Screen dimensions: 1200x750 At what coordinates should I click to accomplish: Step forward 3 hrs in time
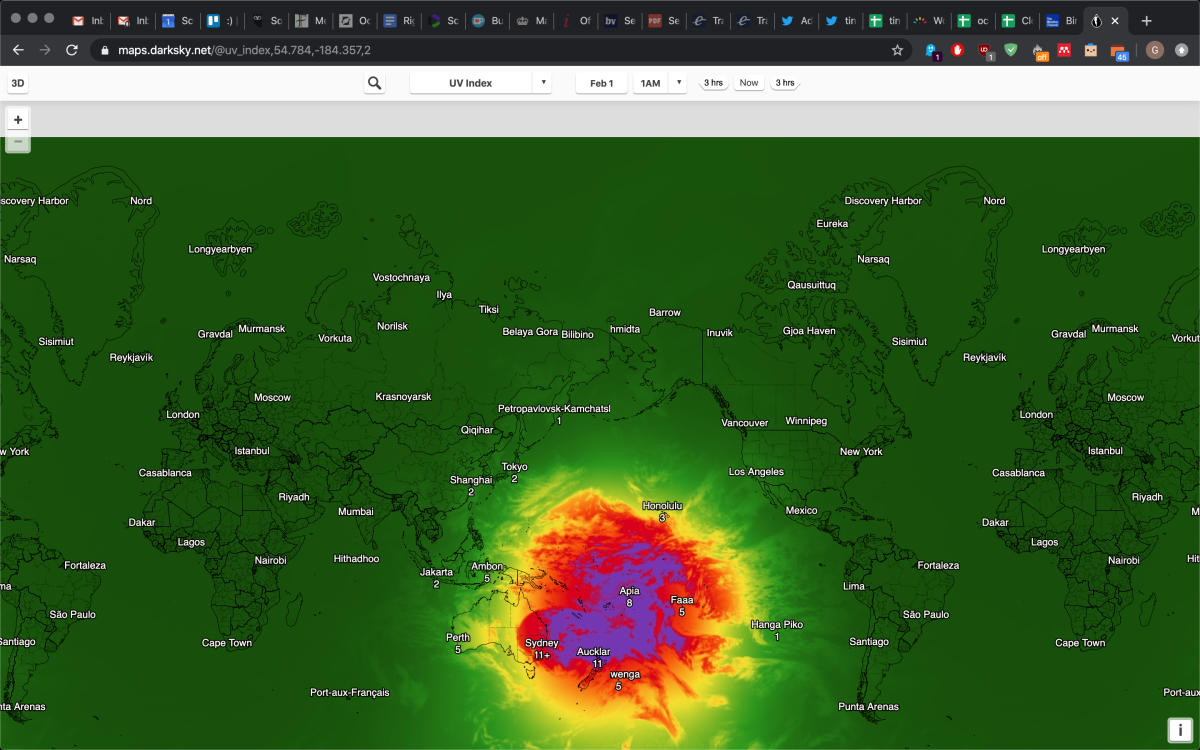[x=785, y=83]
